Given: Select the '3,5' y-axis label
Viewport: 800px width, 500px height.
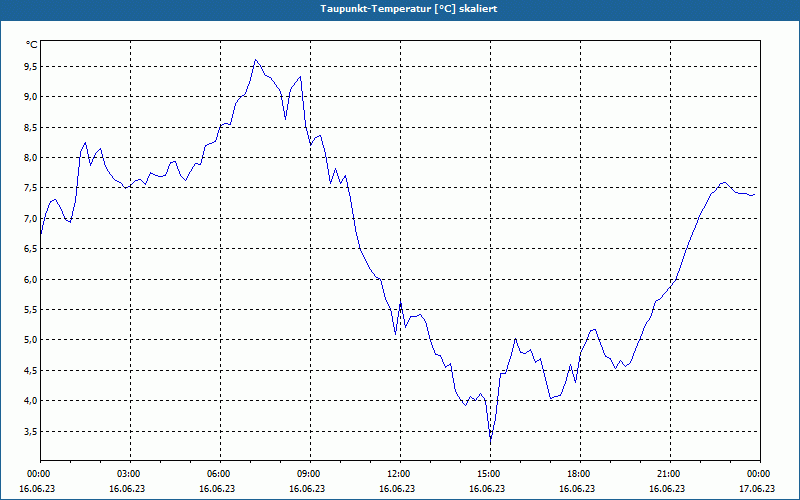Looking at the screenshot, I should (x=30, y=432).
